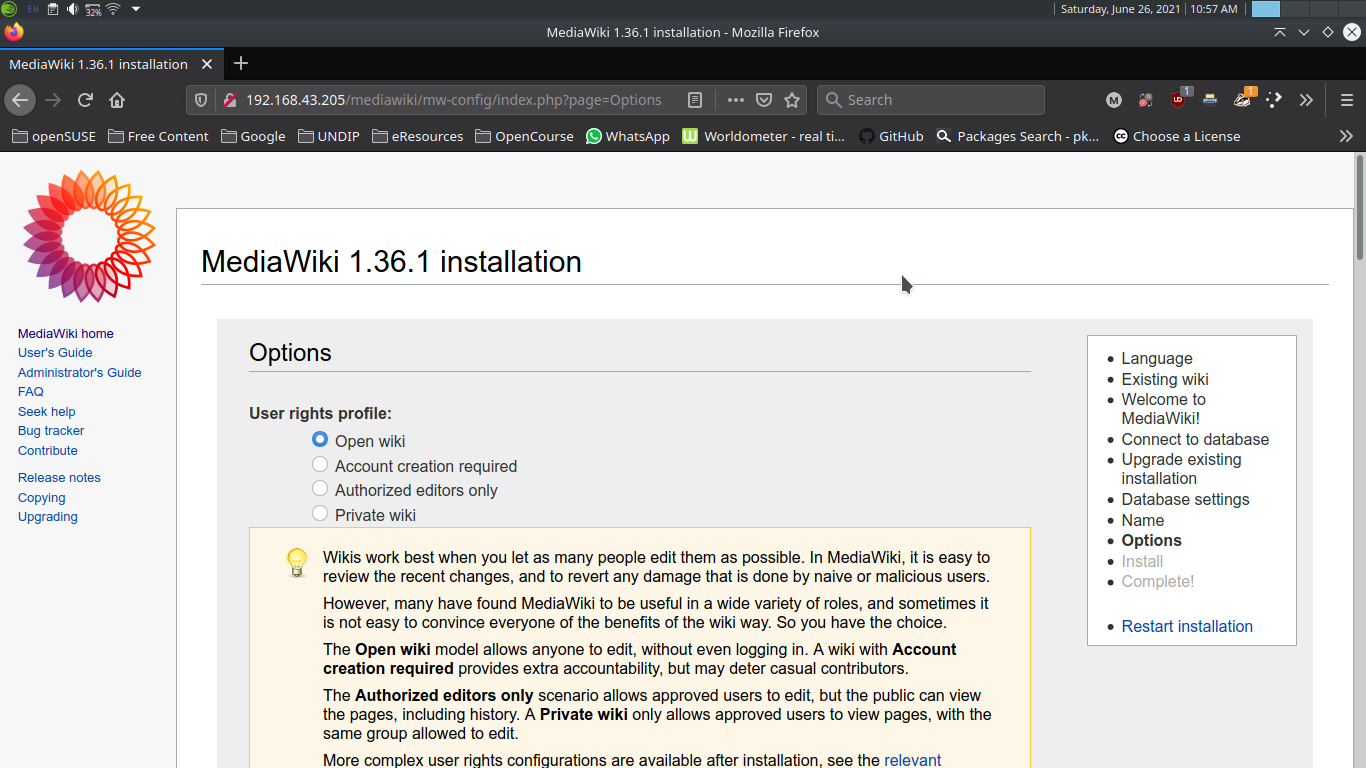Close the MediaWiki installation tab
1366x768 pixels.
tap(207, 64)
